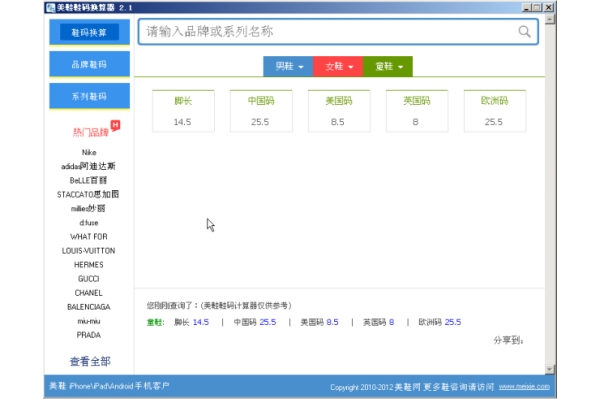The height and width of the screenshot is (400, 600).
Task: Open the STACCATO思加图 brand link
Action: (88, 194)
